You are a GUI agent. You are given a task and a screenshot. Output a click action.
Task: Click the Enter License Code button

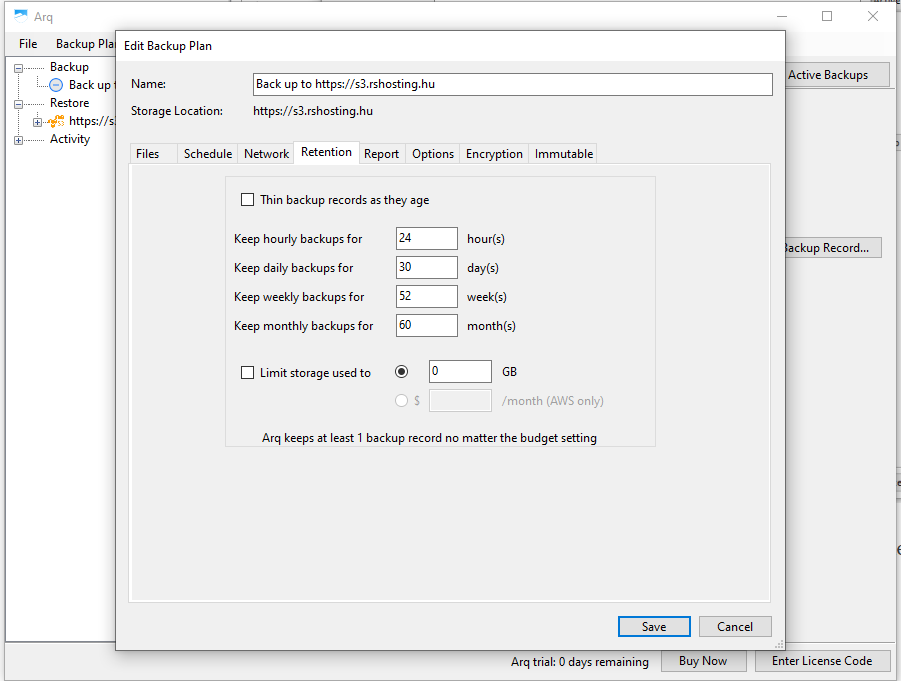pyautogui.click(x=822, y=661)
